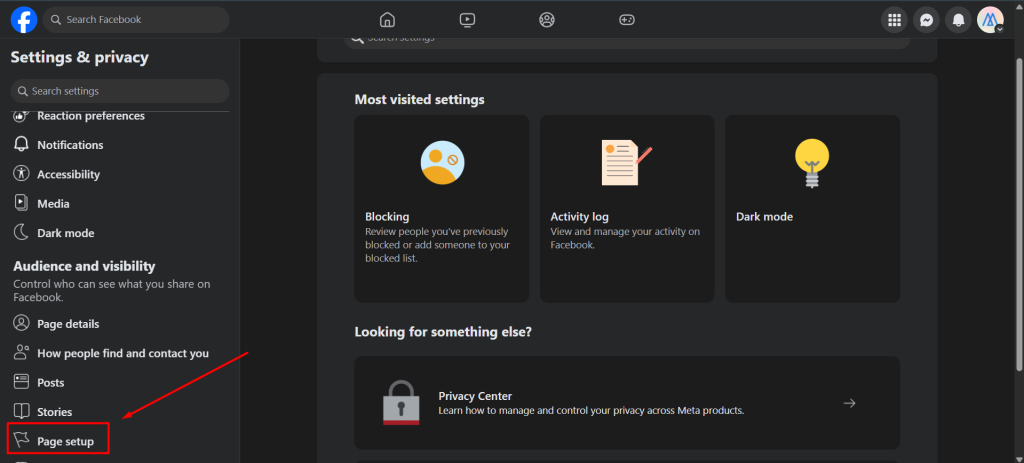Click the people icon beside How people find
Viewport: 1024px width, 463px height.
coord(22,353)
